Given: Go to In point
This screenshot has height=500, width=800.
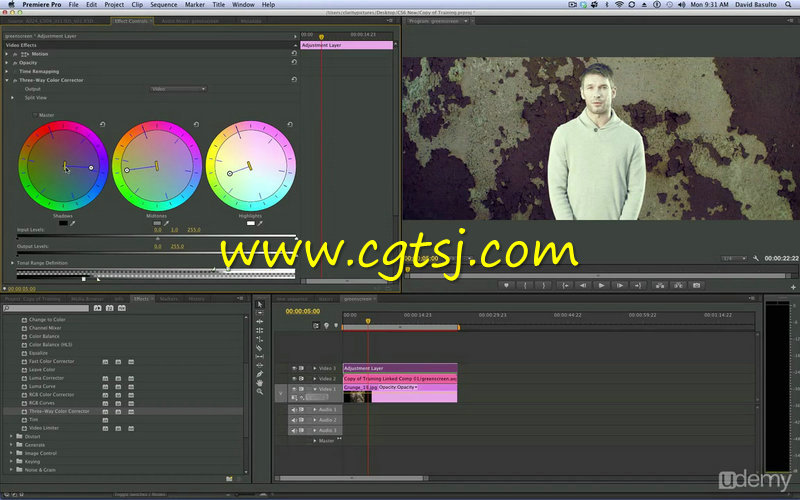Looking at the screenshot, I should tap(565, 285).
